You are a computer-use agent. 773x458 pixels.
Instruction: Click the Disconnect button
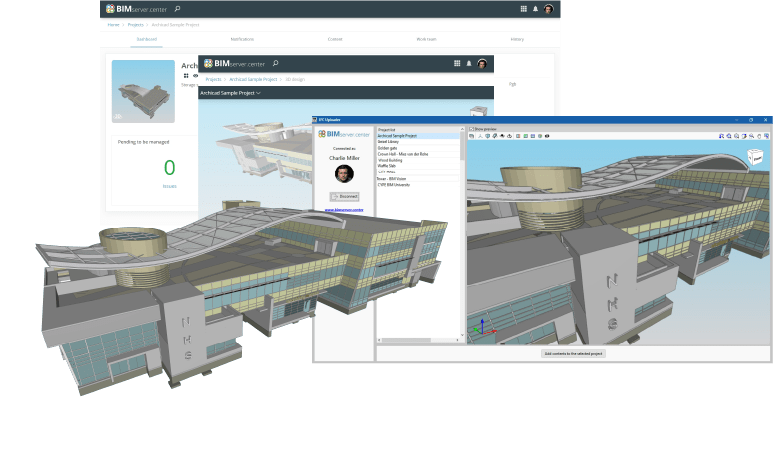[344, 196]
